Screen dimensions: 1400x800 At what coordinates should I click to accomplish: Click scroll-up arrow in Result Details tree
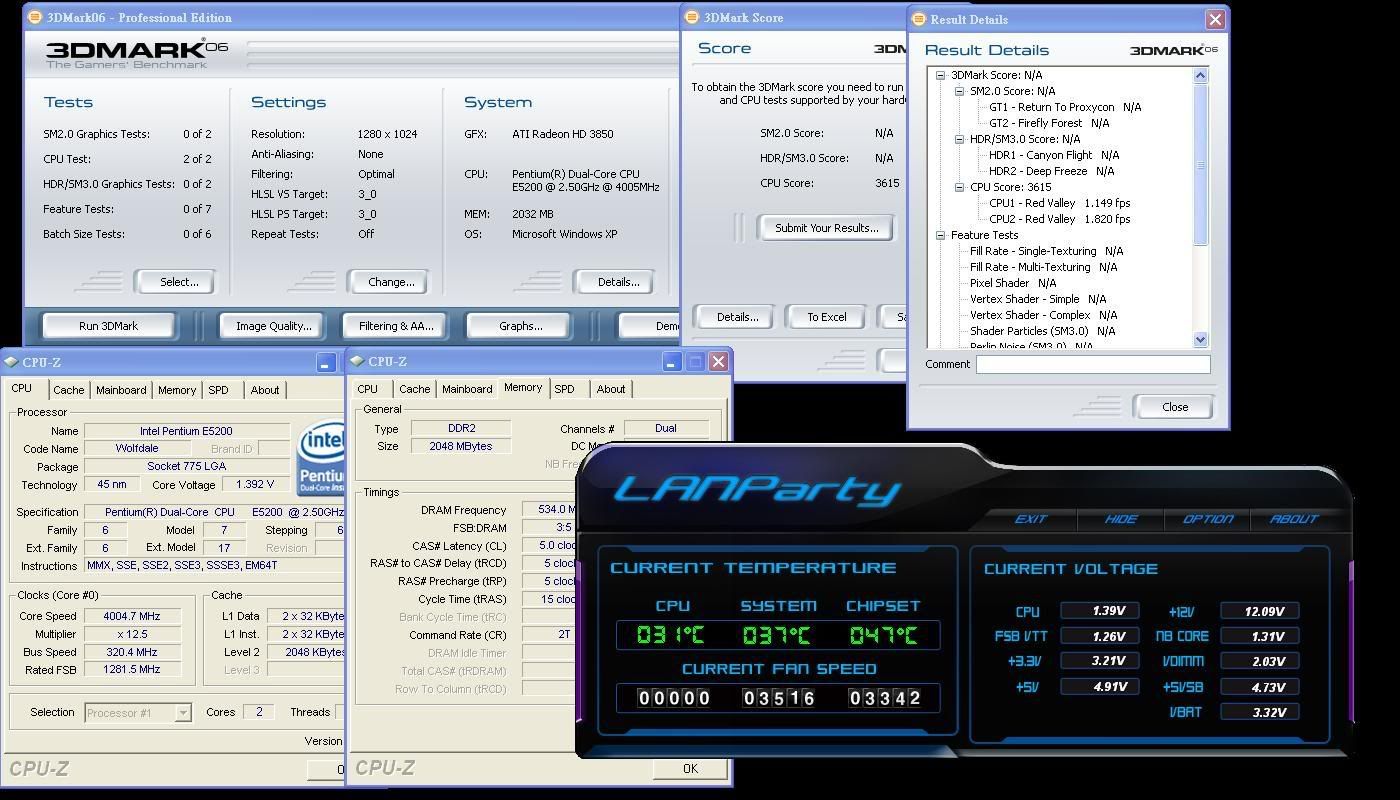tap(1201, 75)
